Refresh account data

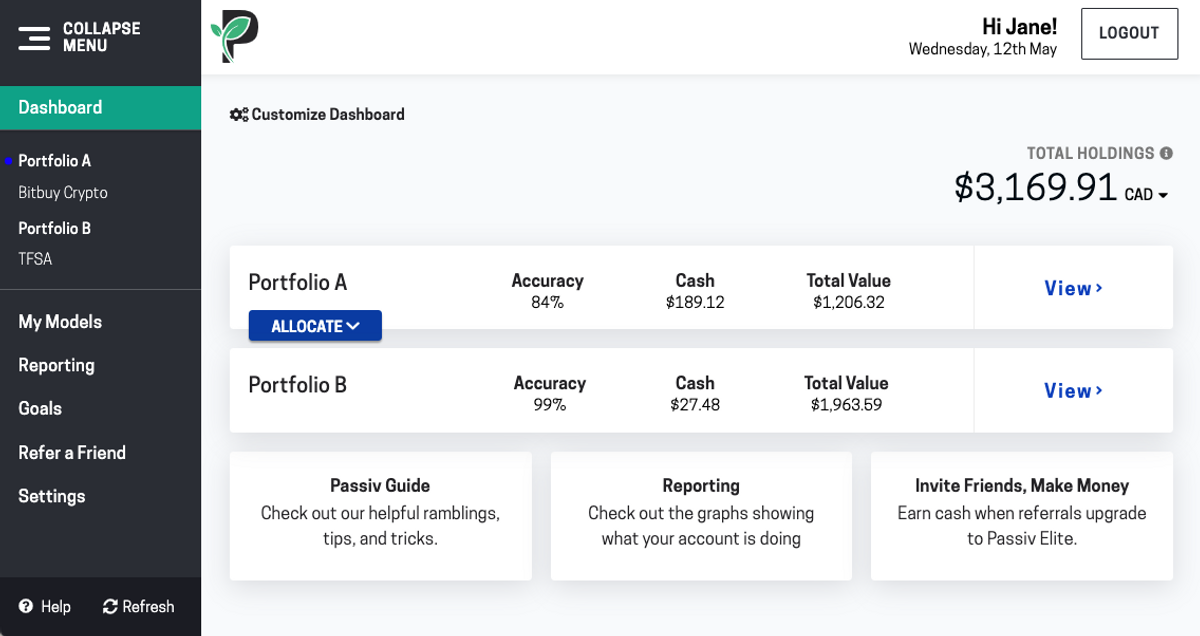point(139,606)
